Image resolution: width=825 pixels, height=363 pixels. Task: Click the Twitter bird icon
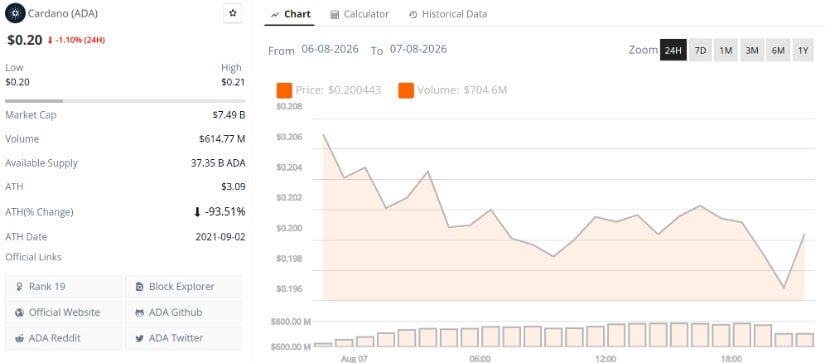pyautogui.click(x=139, y=338)
